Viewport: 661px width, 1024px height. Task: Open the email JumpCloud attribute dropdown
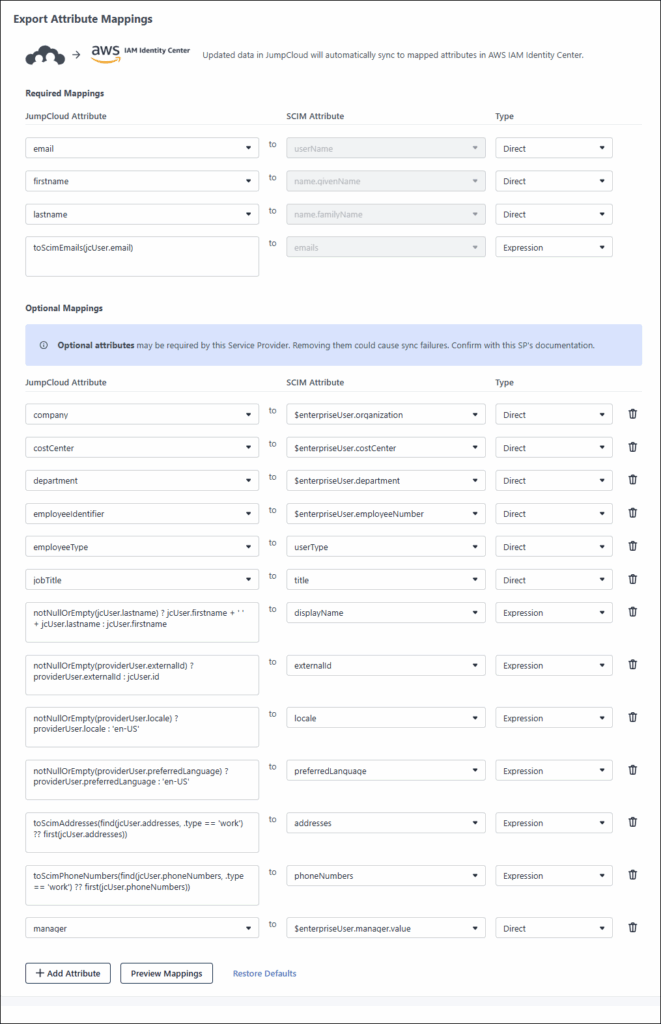142,149
